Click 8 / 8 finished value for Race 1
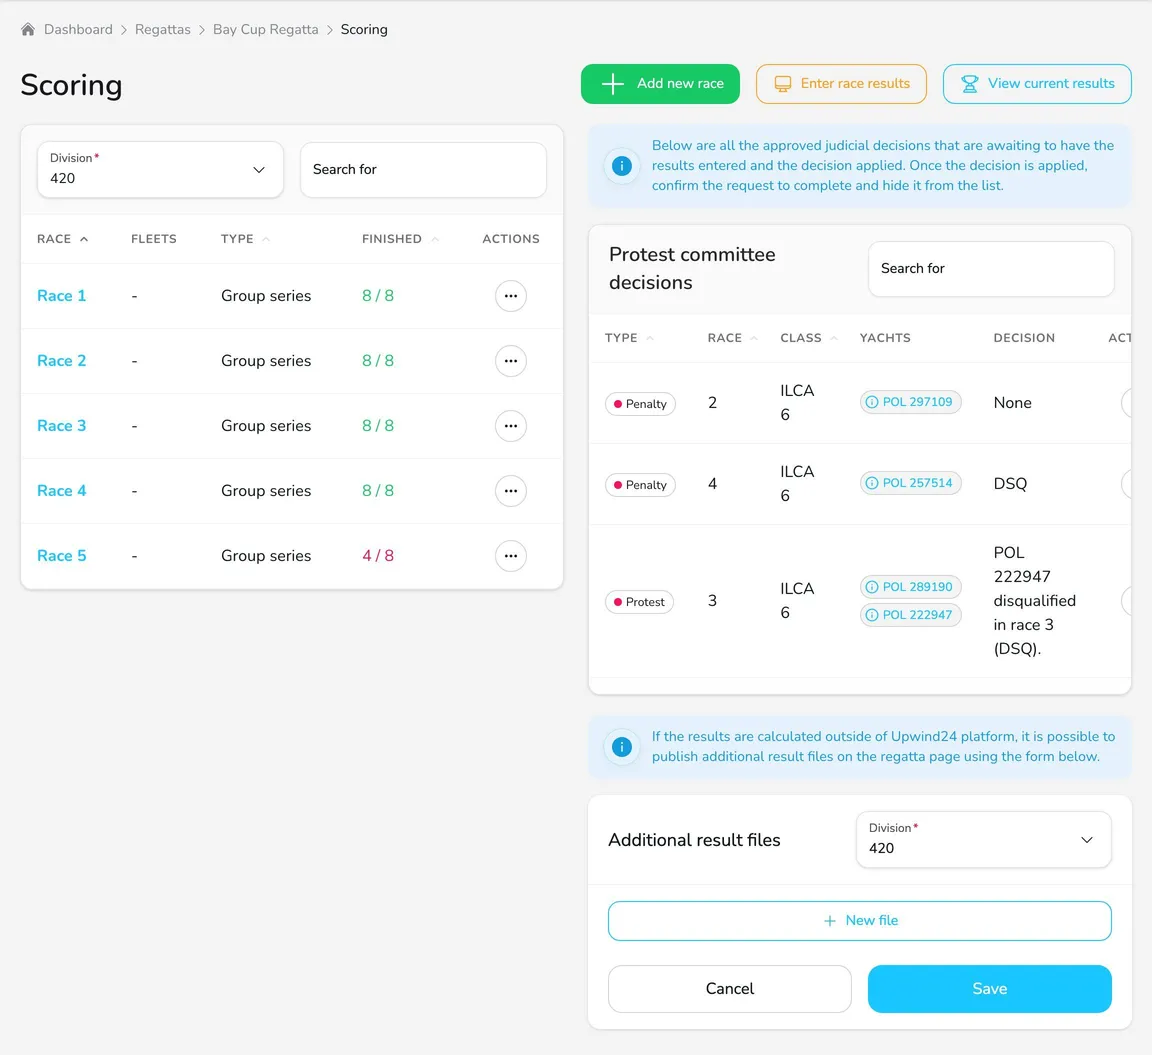 (x=378, y=296)
